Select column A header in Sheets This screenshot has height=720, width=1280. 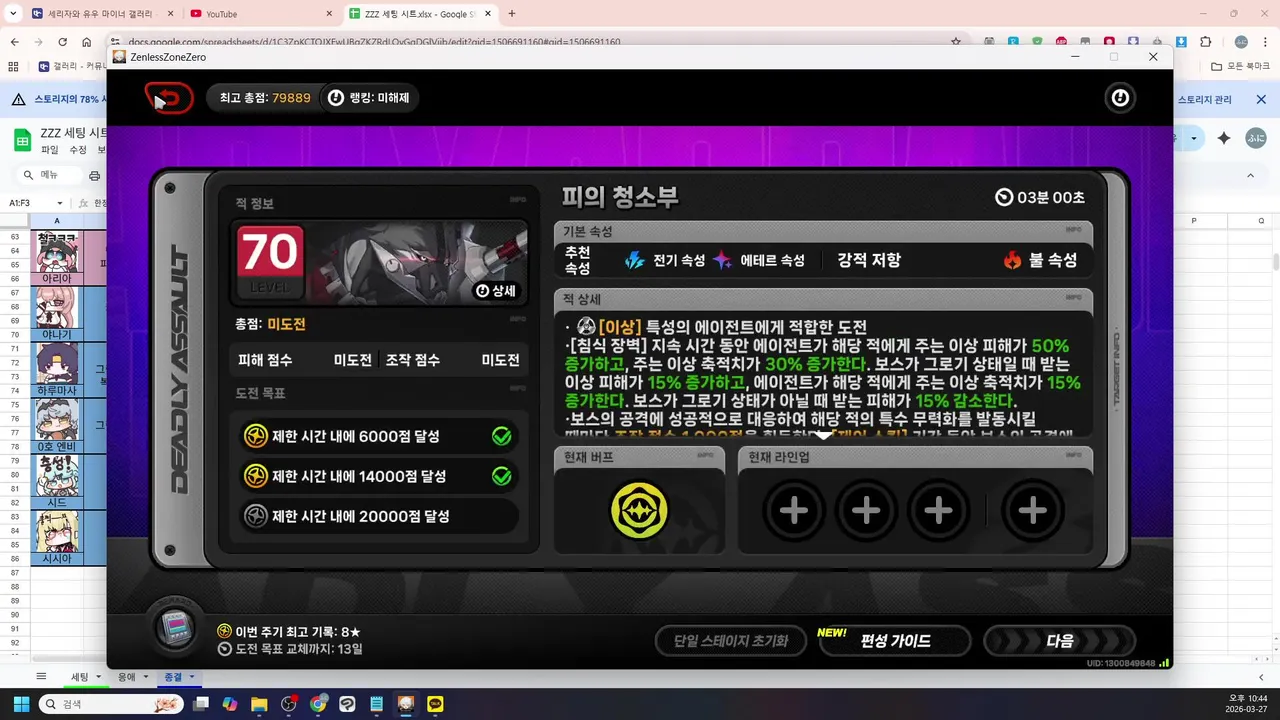56,221
